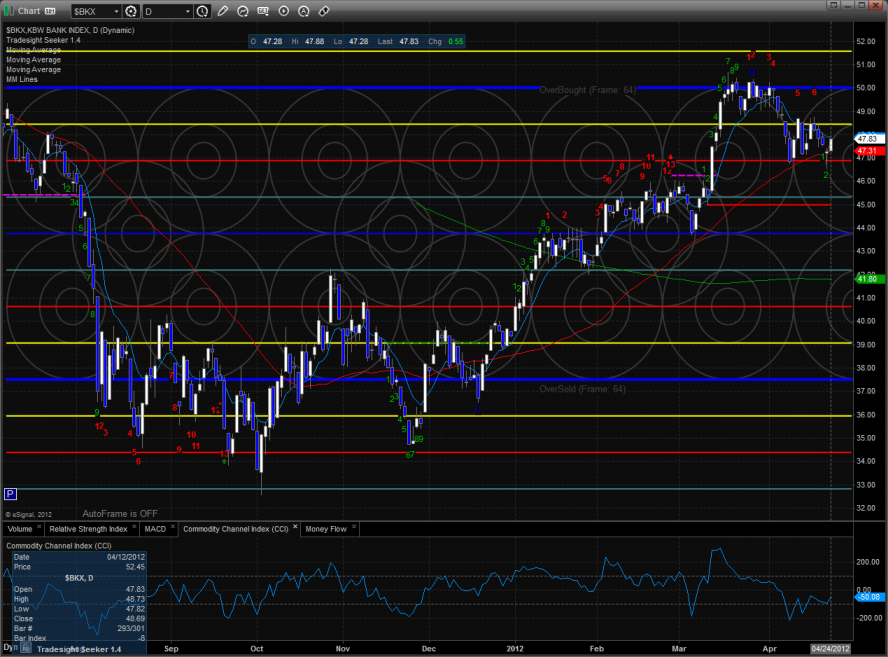Click the interval clock icon
Image resolution: width=888 pixels, height=657 pixels.
pos(204,11)
